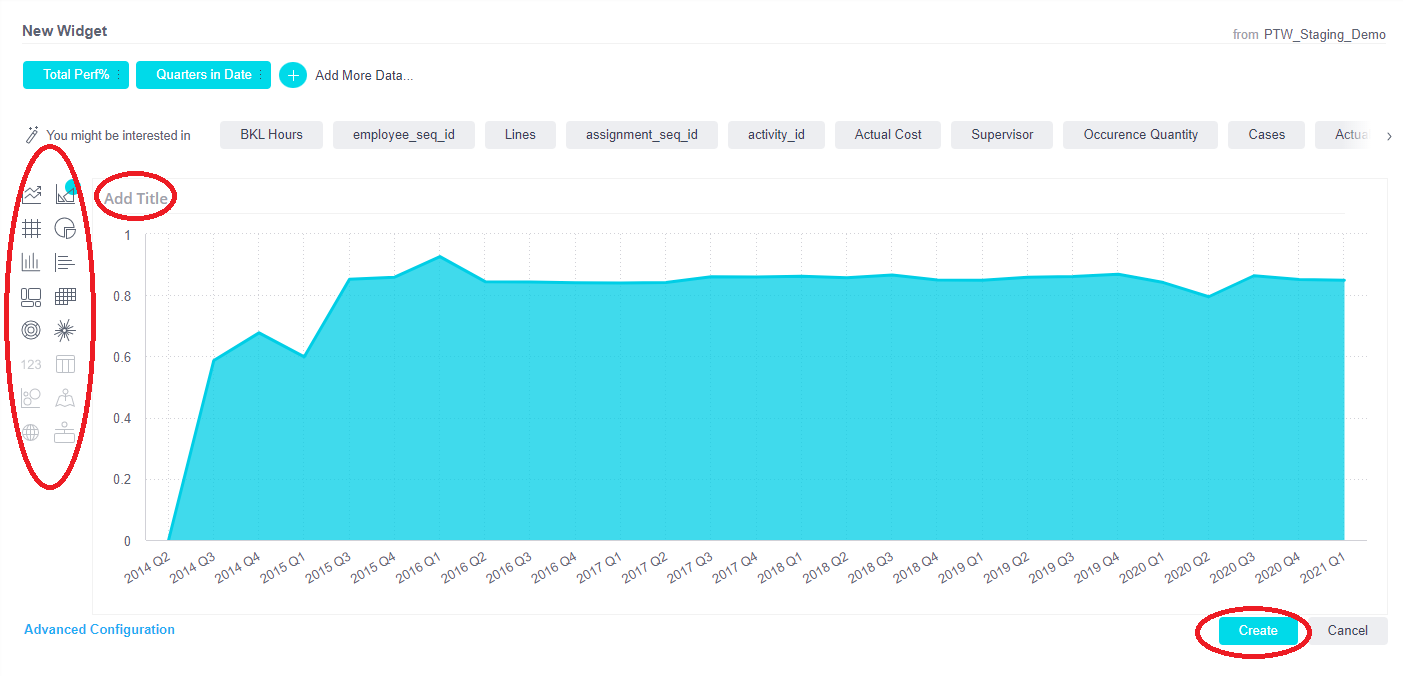
Task: Click the Add Title field
Action: pyautogui.click(x=136, y=198)
